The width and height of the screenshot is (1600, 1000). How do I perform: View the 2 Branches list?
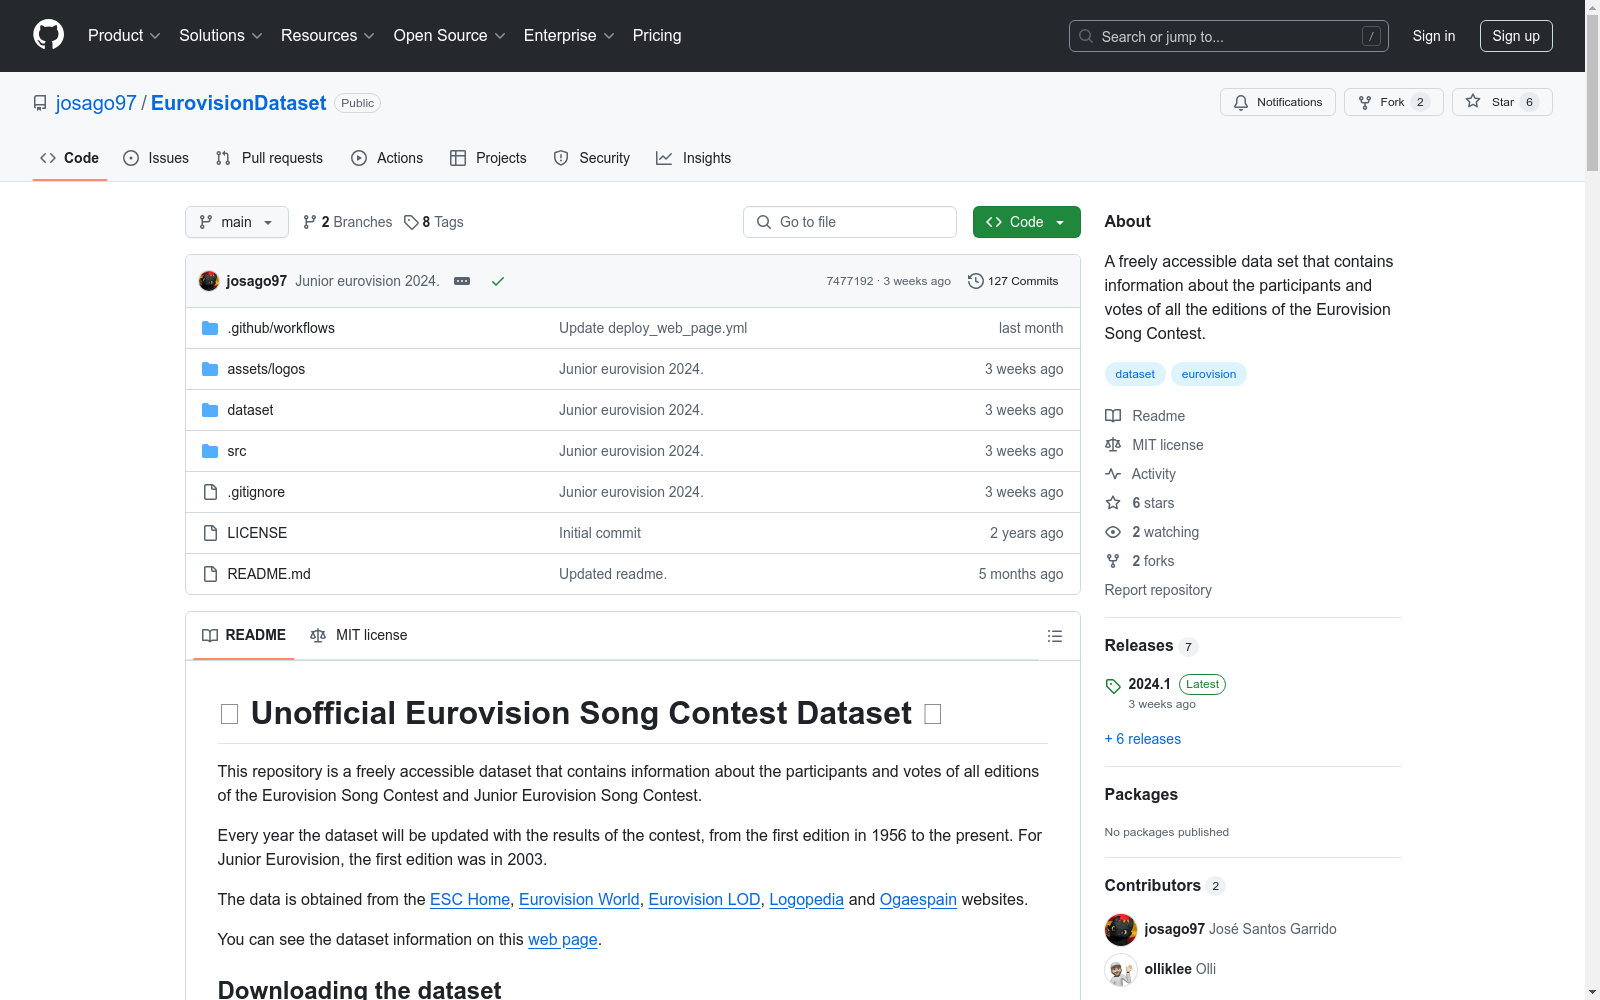[347, 222]
